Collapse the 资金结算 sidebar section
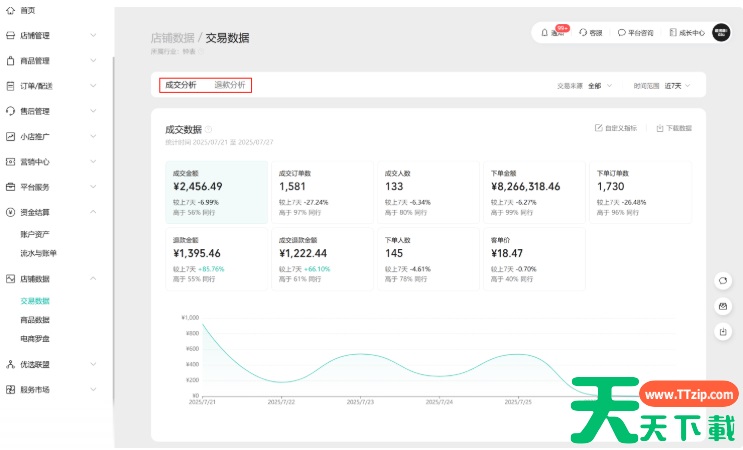 click(x=93, y=212)
